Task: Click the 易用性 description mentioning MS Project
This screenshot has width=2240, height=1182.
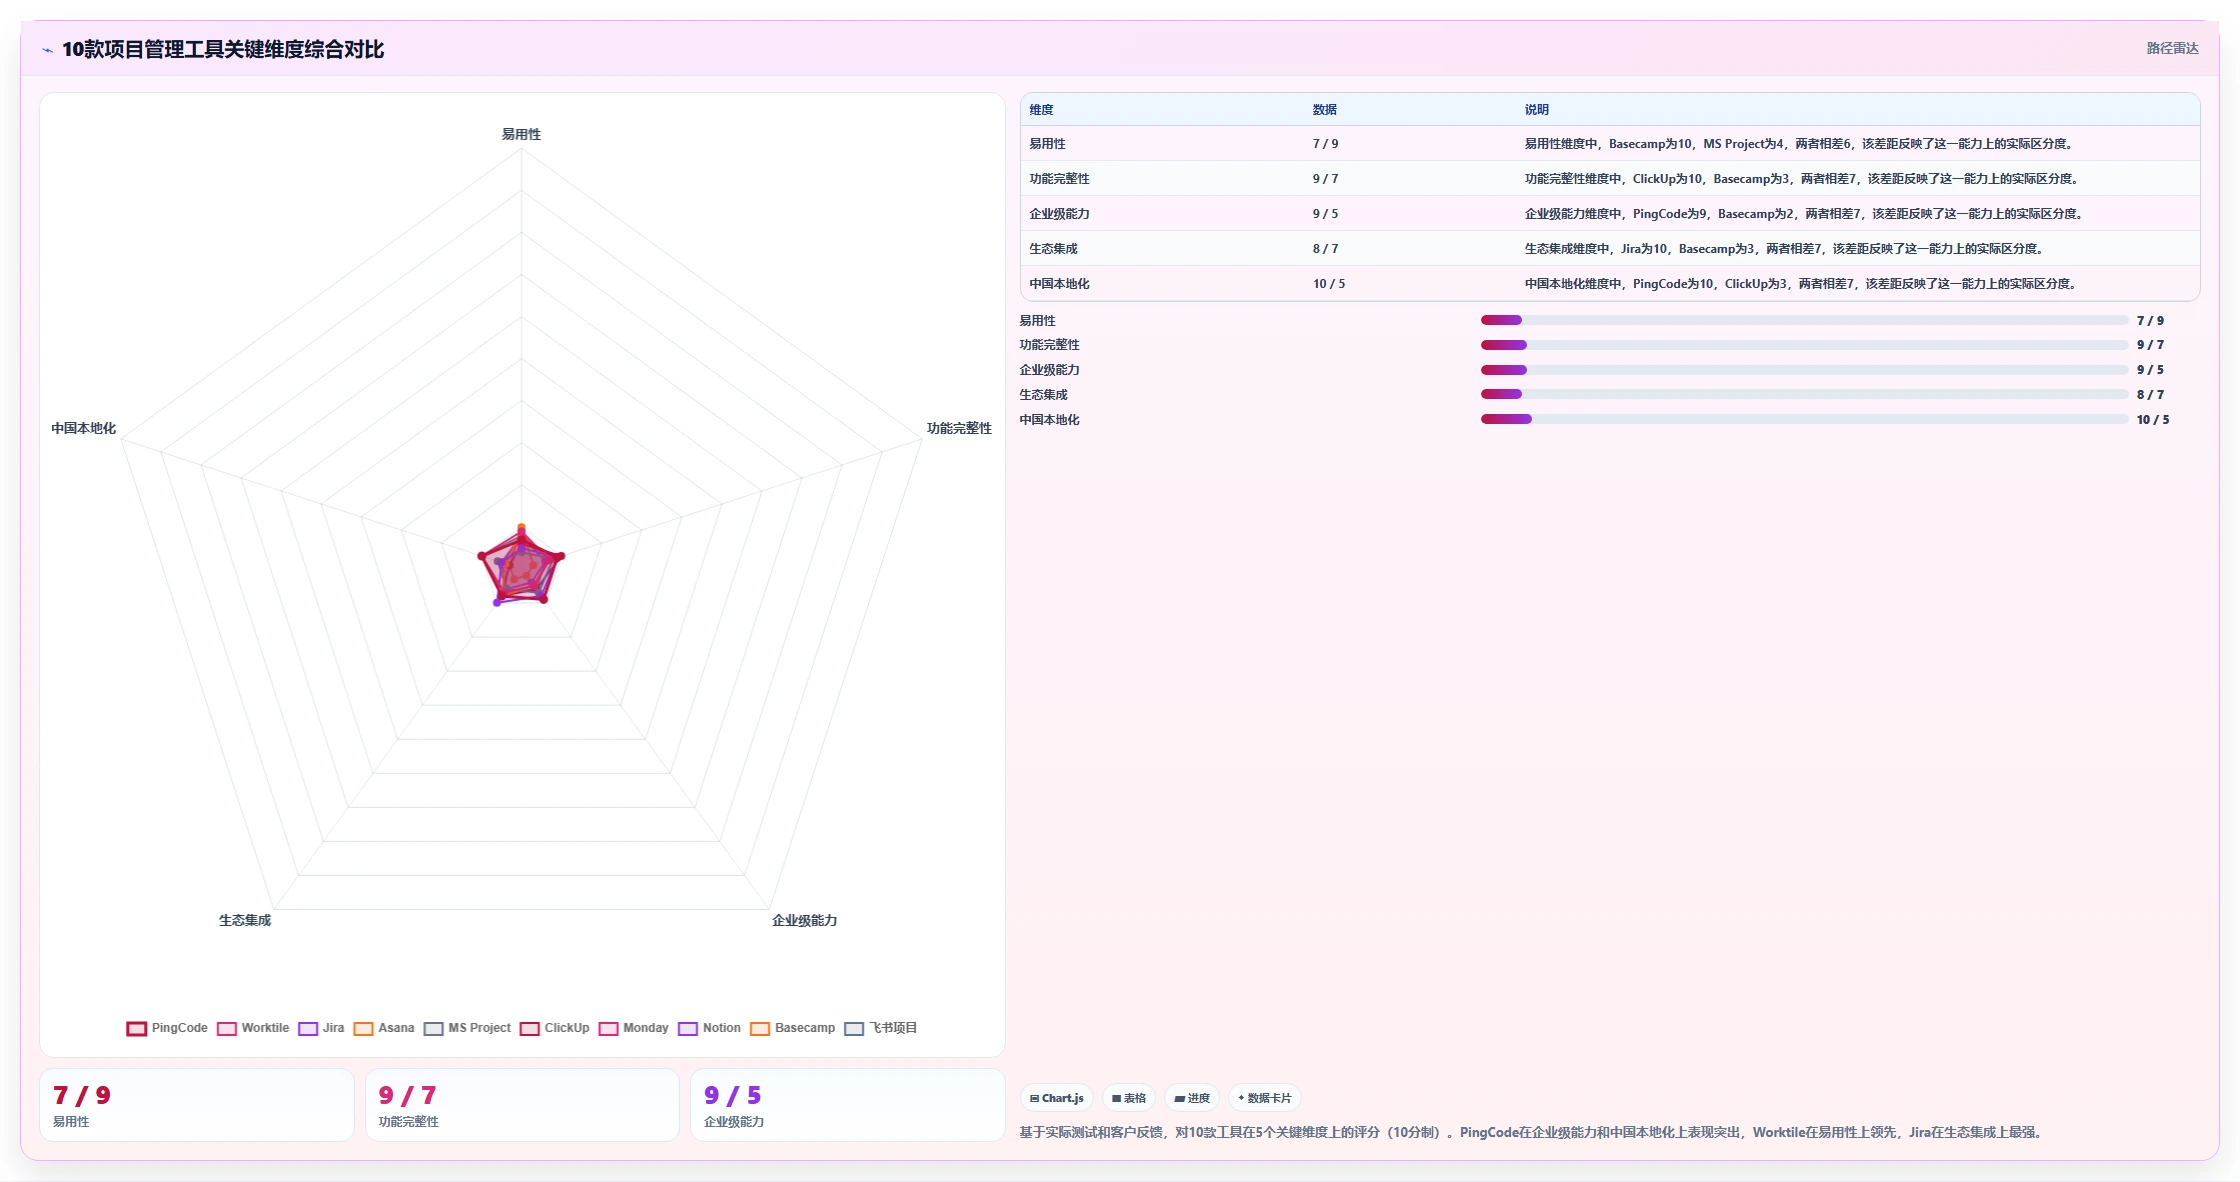Action: pos(1800,144)
